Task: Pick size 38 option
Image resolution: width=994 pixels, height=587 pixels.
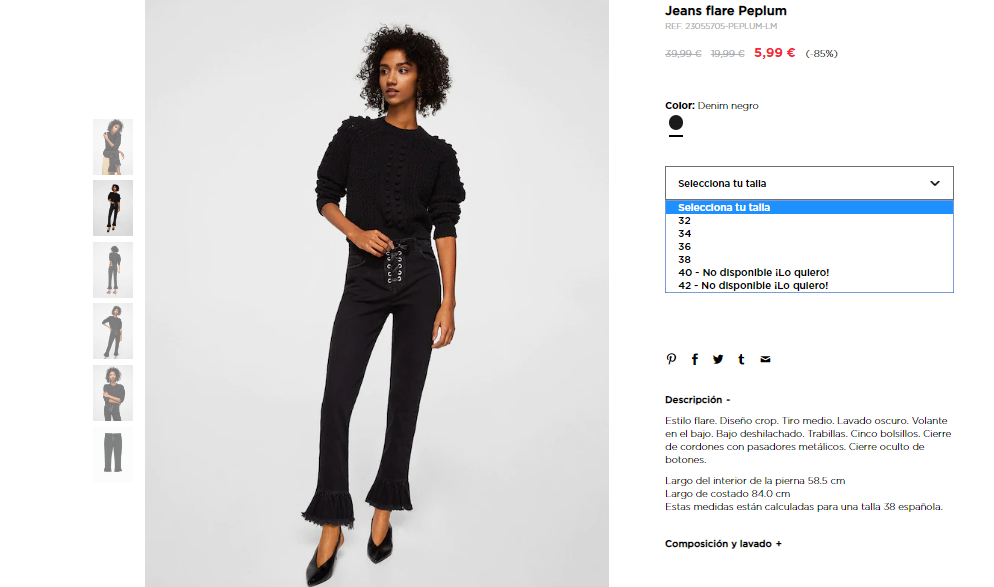Action: pyautogui.click(x=809, y=259)
